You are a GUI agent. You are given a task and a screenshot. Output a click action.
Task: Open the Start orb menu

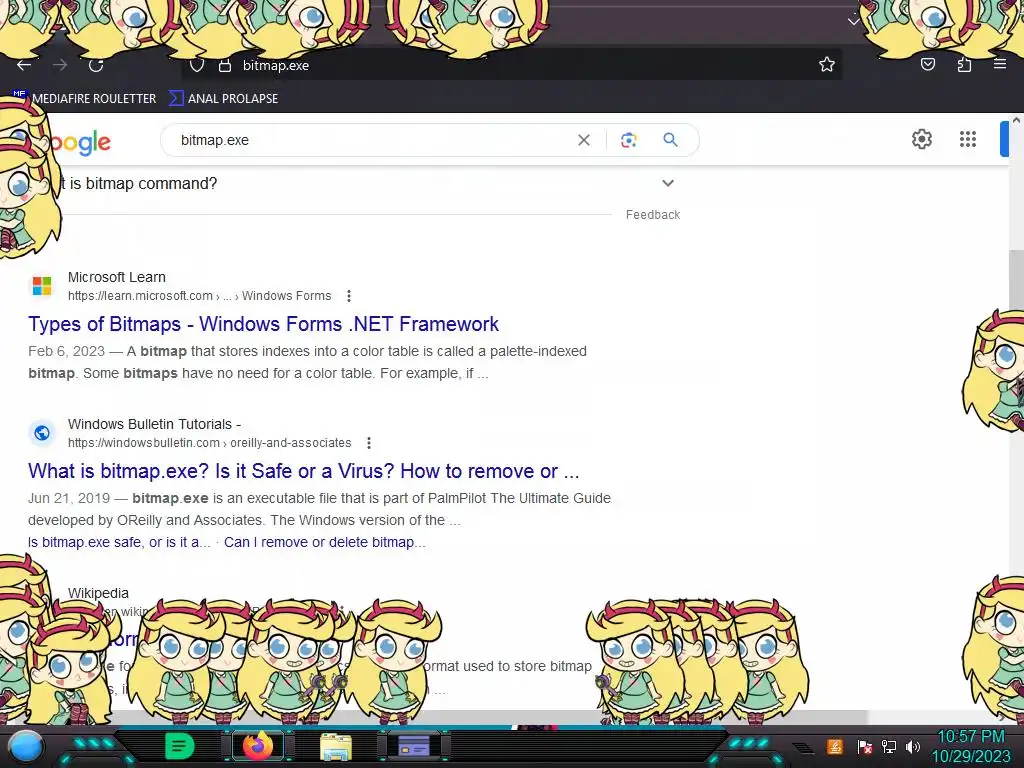26,747
